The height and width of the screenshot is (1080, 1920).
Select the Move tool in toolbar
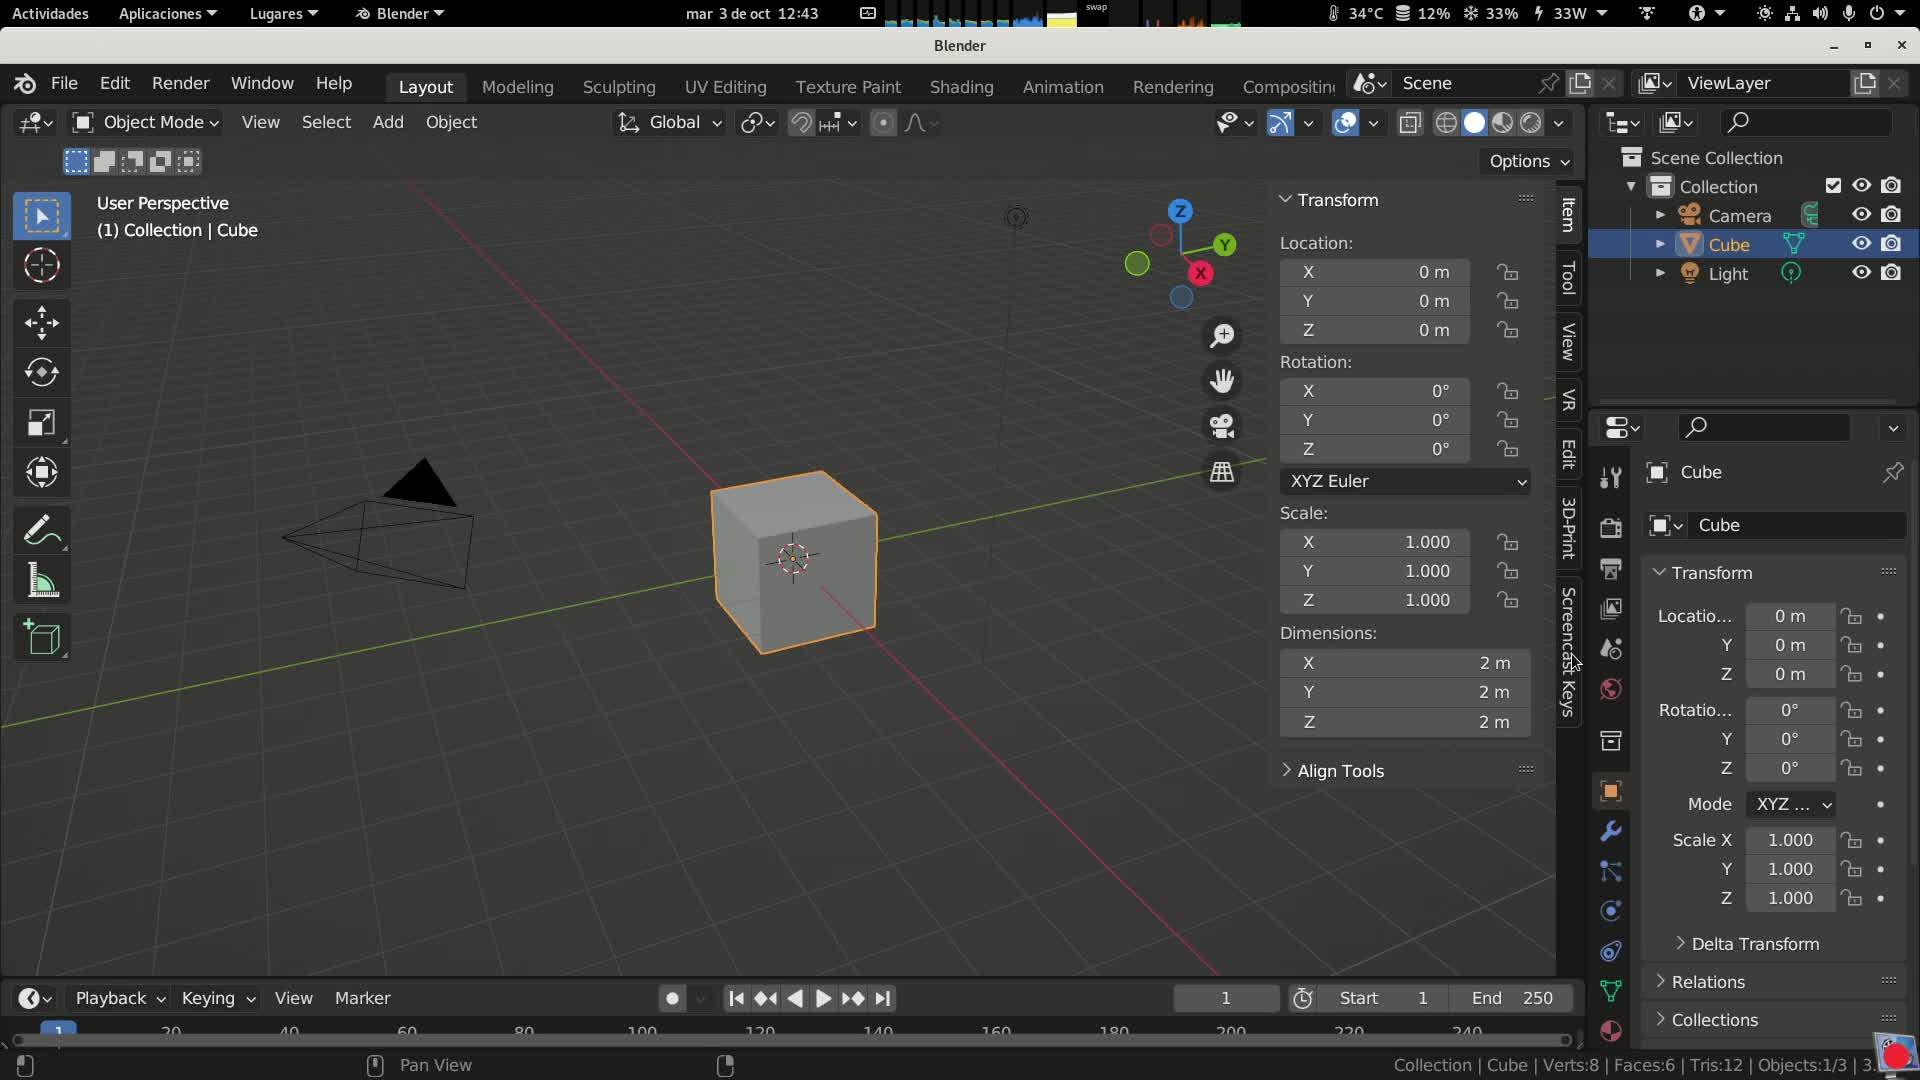pyautogui.click(x=41, y=322)
